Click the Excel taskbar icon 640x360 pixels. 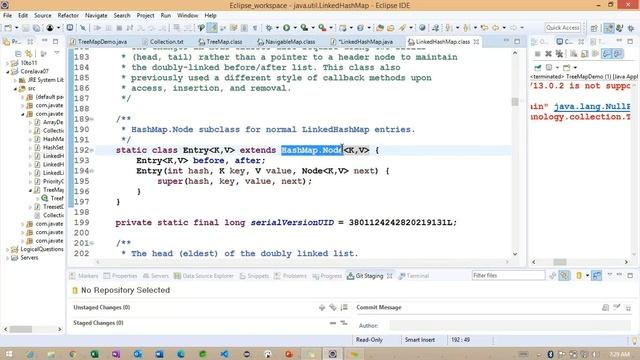[x=95, y=354]
